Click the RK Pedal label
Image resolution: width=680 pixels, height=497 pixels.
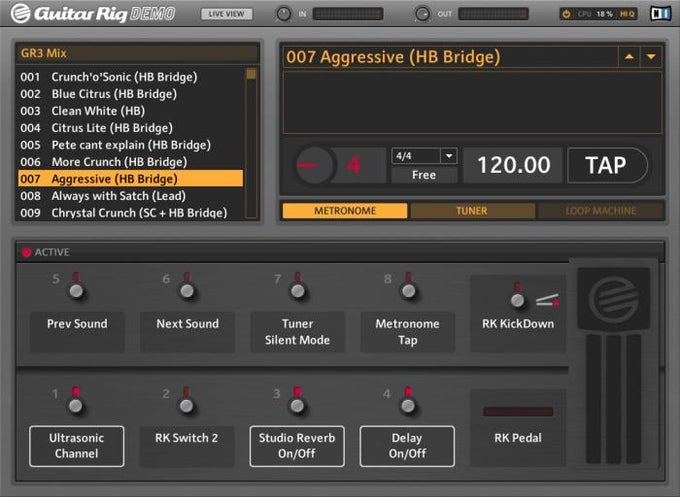coord(518,438)
